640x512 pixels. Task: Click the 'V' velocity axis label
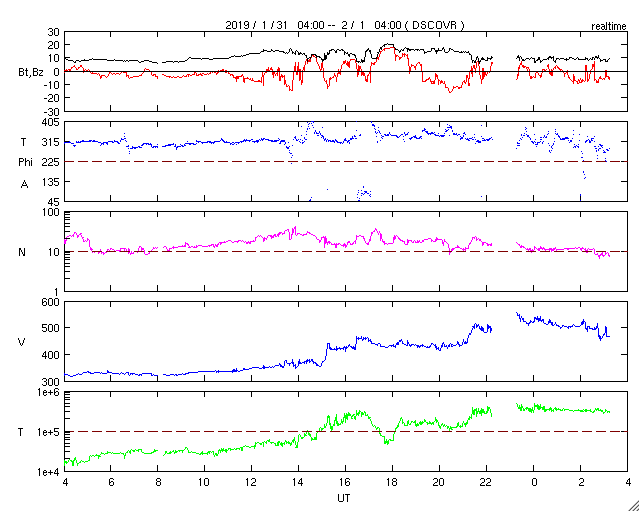tap(22, 342)
